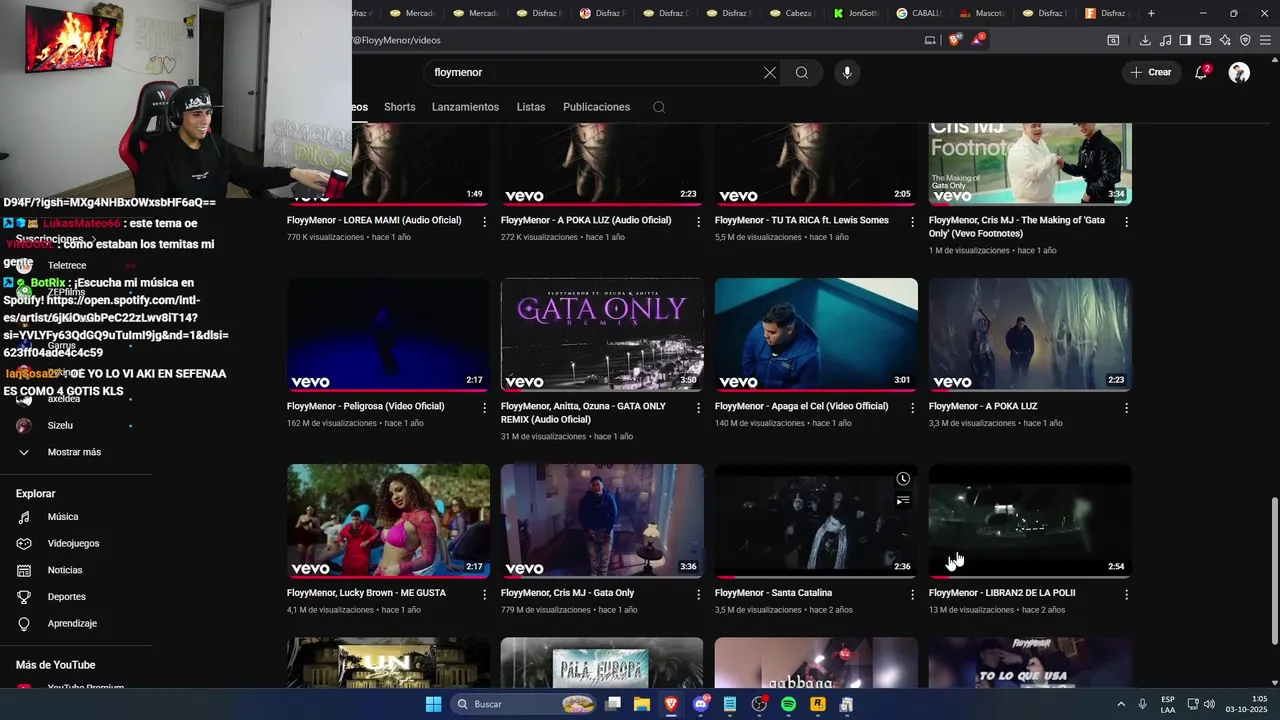The image size is (1280, 720).
Task: Open File Explorer from the taskbar
Action: 642,704
